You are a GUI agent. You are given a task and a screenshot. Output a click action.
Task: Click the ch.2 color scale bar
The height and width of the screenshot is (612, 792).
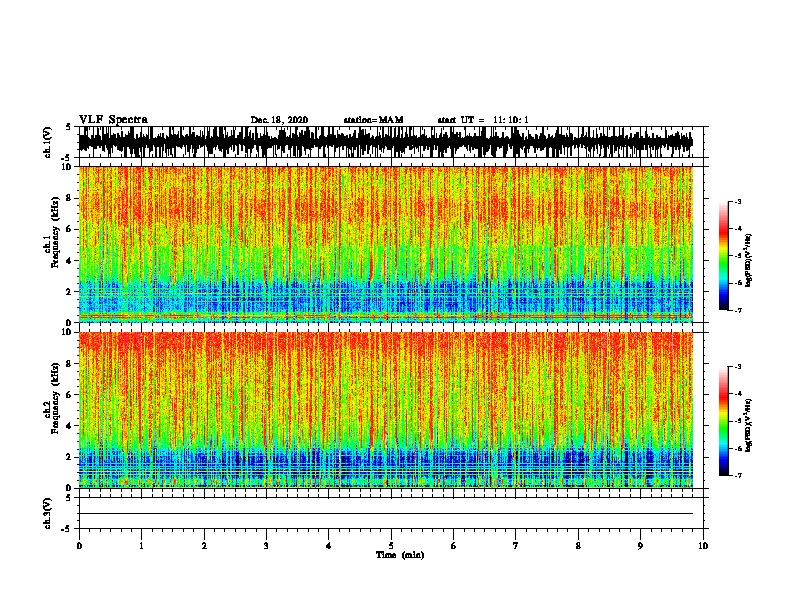point(723,421)
